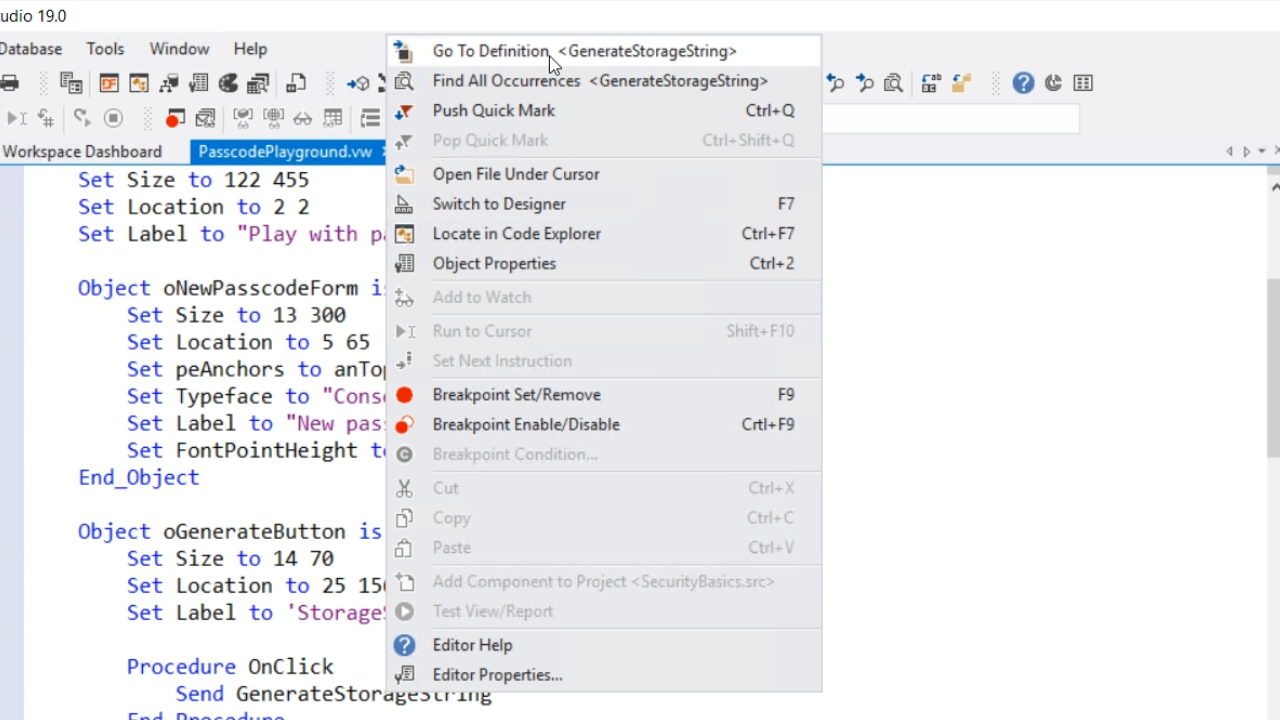Click the red breakpoint toolbar icon
The width and height of the screenshot is (1280, 720).
[x=175, y=119]
